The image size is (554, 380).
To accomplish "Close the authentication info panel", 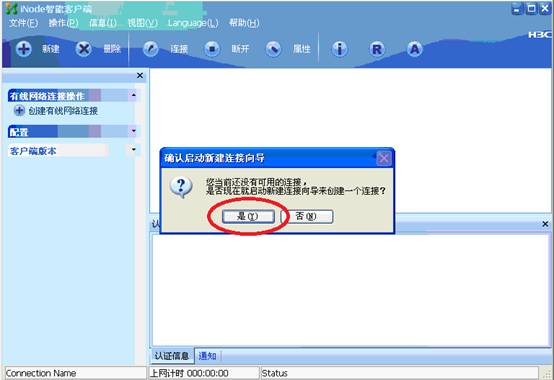I will pos(545,224).
